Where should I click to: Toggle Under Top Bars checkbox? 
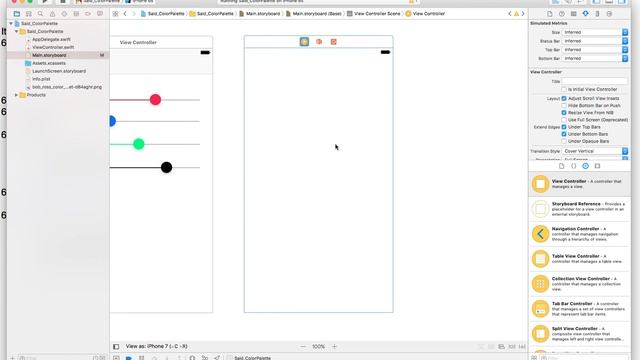point(564,127)
